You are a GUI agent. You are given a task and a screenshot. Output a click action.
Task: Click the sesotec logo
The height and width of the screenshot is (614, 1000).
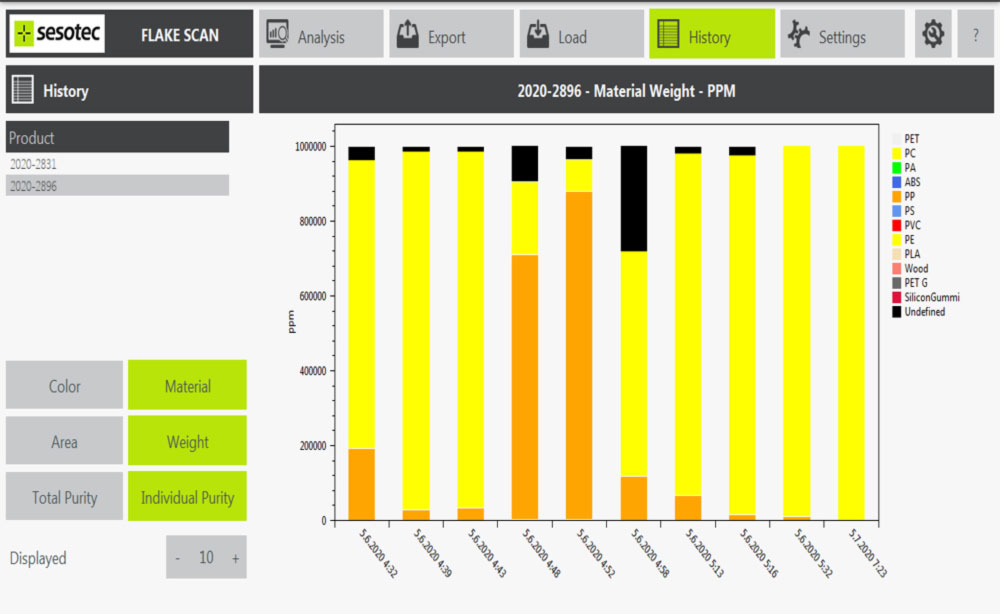[57, 35]
